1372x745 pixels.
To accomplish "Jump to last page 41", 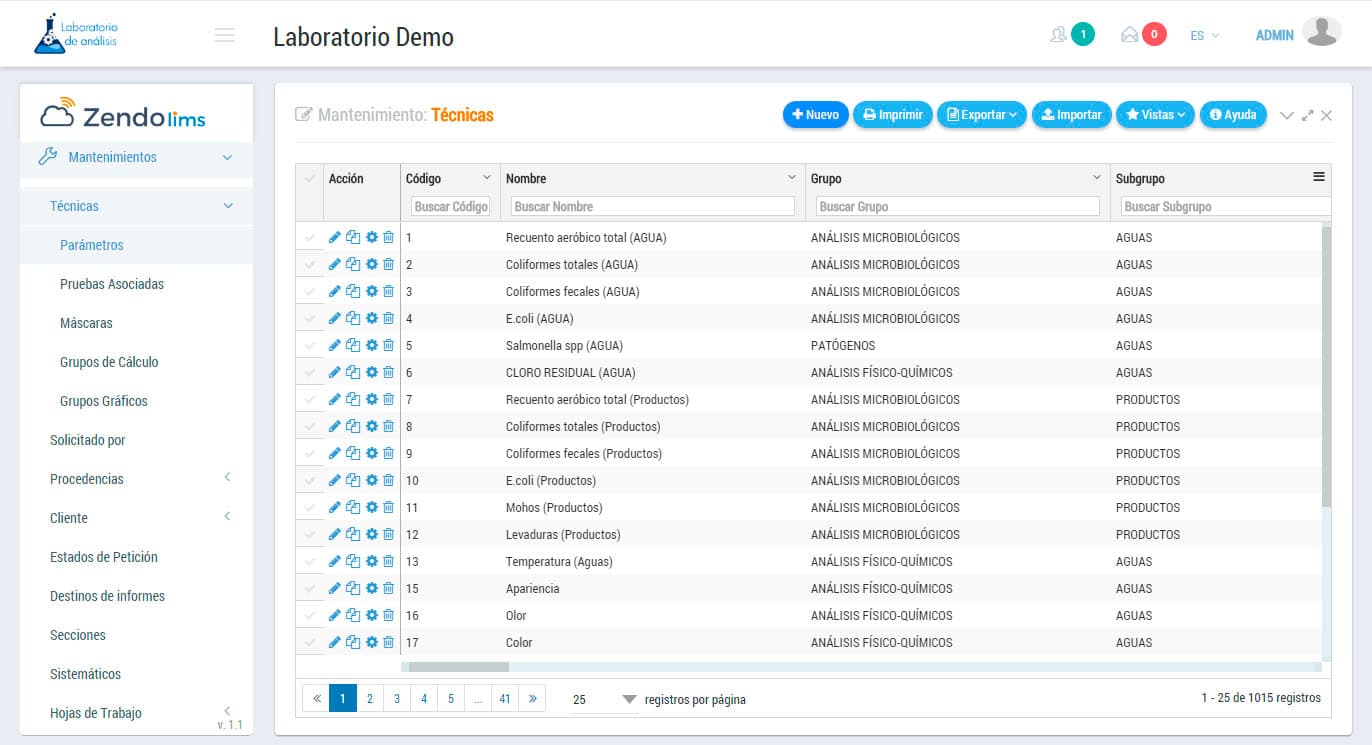I will (505, 699).
